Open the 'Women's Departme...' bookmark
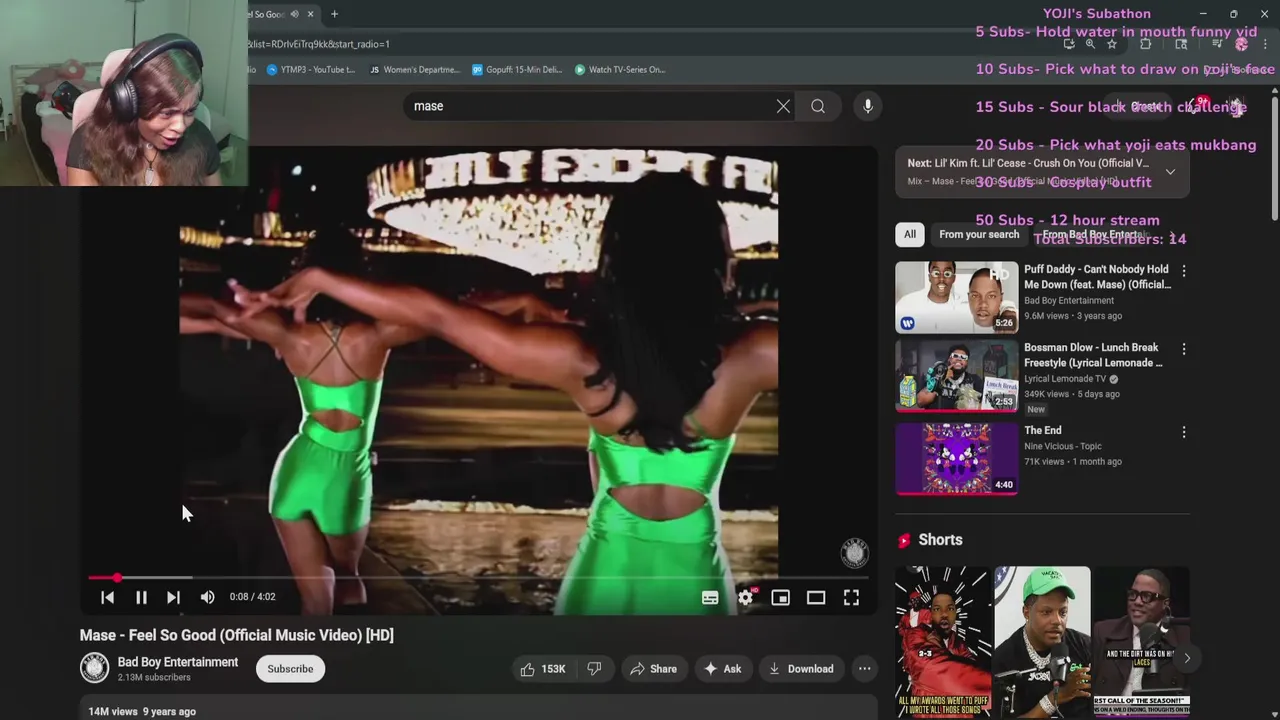Viewport: 1280px width, 720px height. point(415,70)
